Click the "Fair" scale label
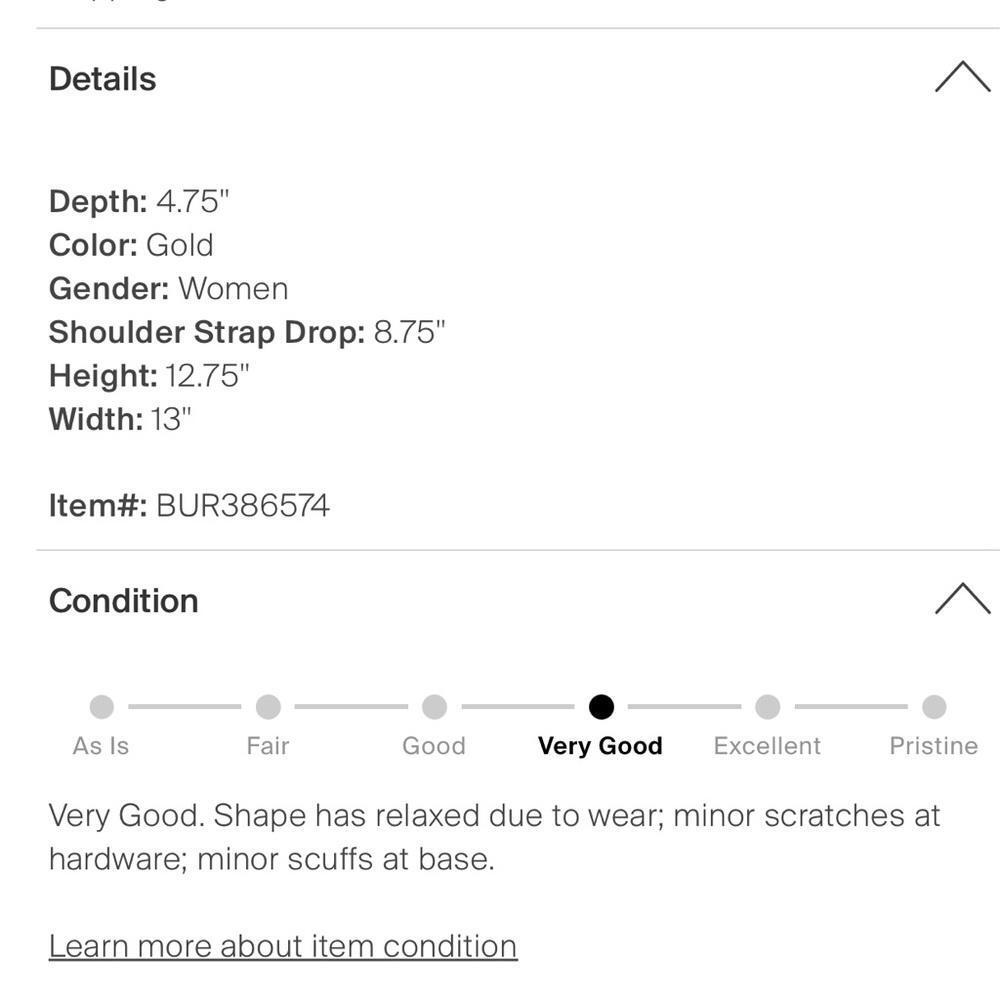1000x1000 pixels. click(268, 746)
